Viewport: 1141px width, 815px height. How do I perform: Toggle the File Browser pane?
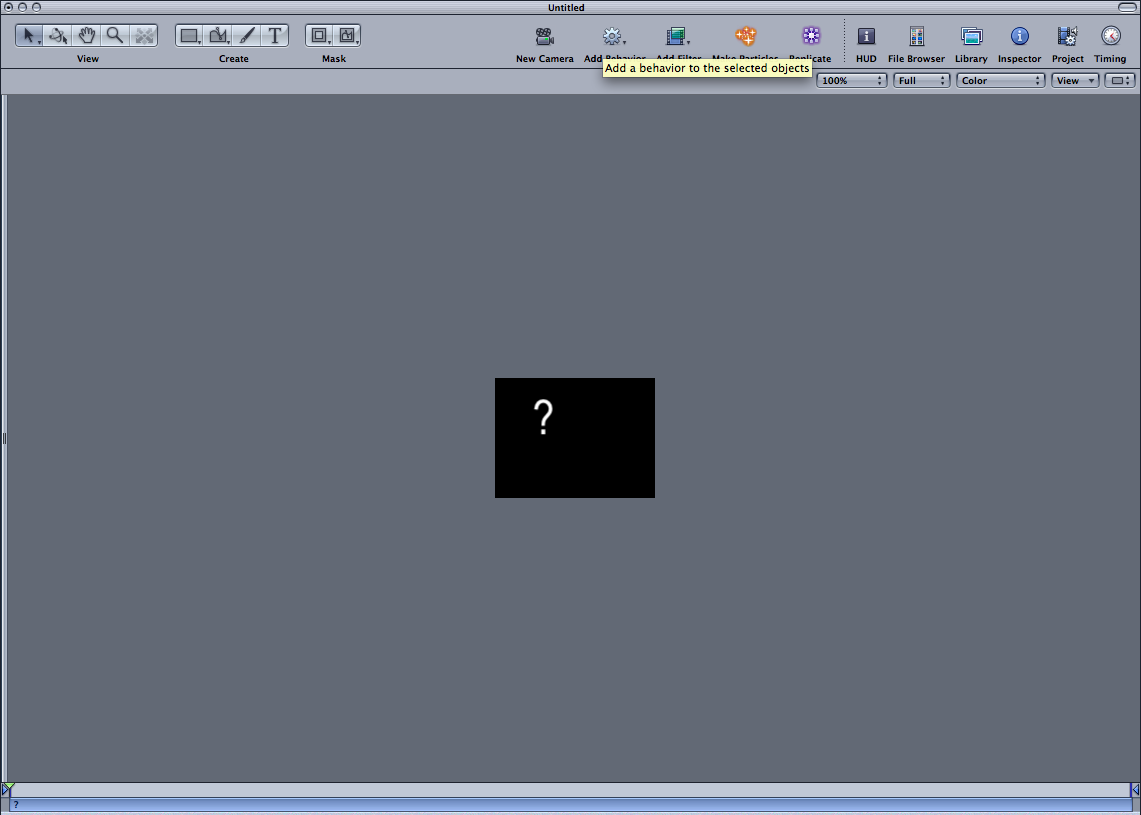tap(916, 37)
